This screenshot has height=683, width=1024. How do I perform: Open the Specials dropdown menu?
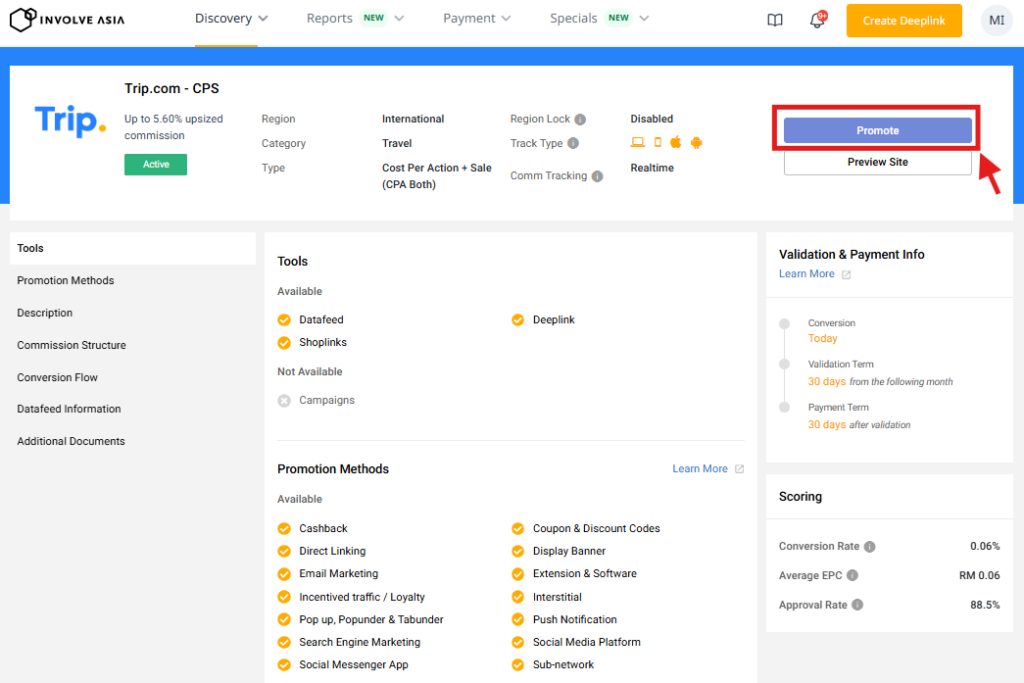599,19
